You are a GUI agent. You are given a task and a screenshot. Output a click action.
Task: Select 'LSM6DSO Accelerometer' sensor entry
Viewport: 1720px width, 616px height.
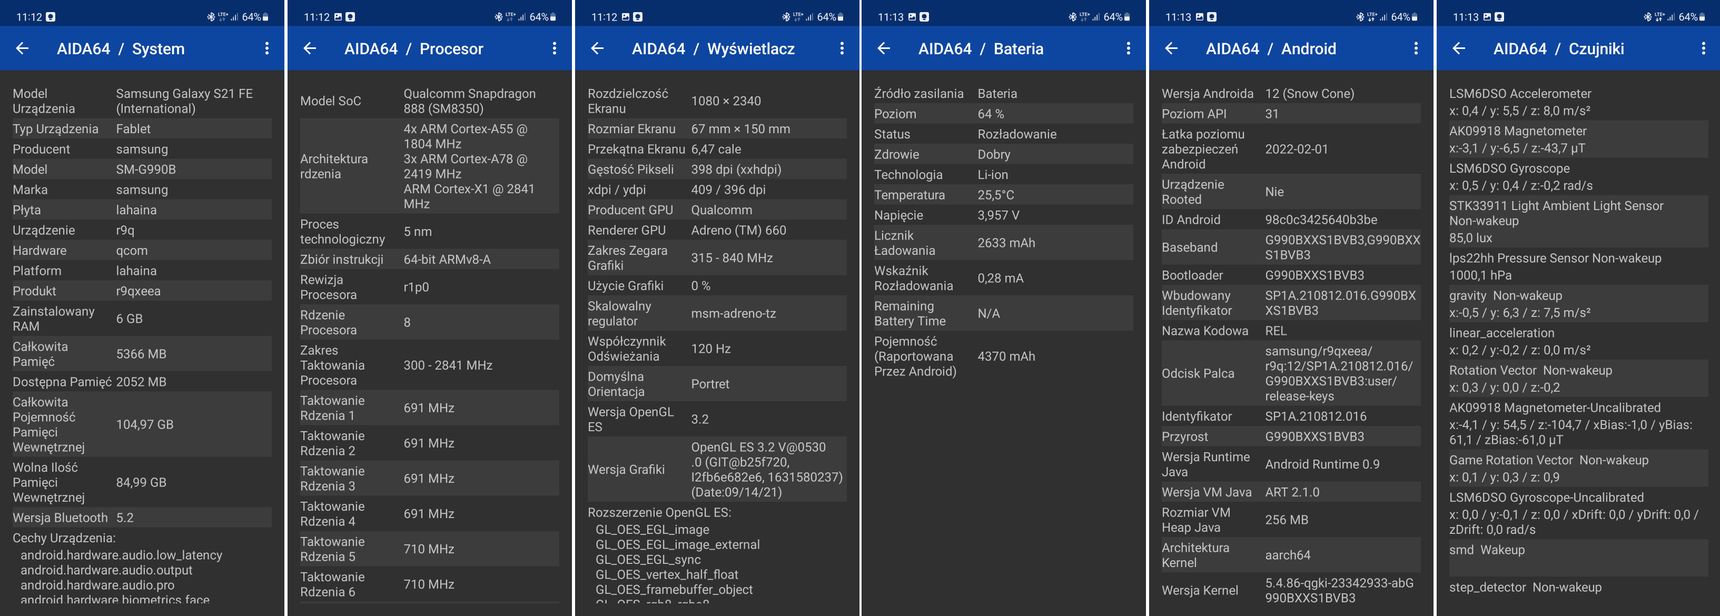click(1577, 102)
